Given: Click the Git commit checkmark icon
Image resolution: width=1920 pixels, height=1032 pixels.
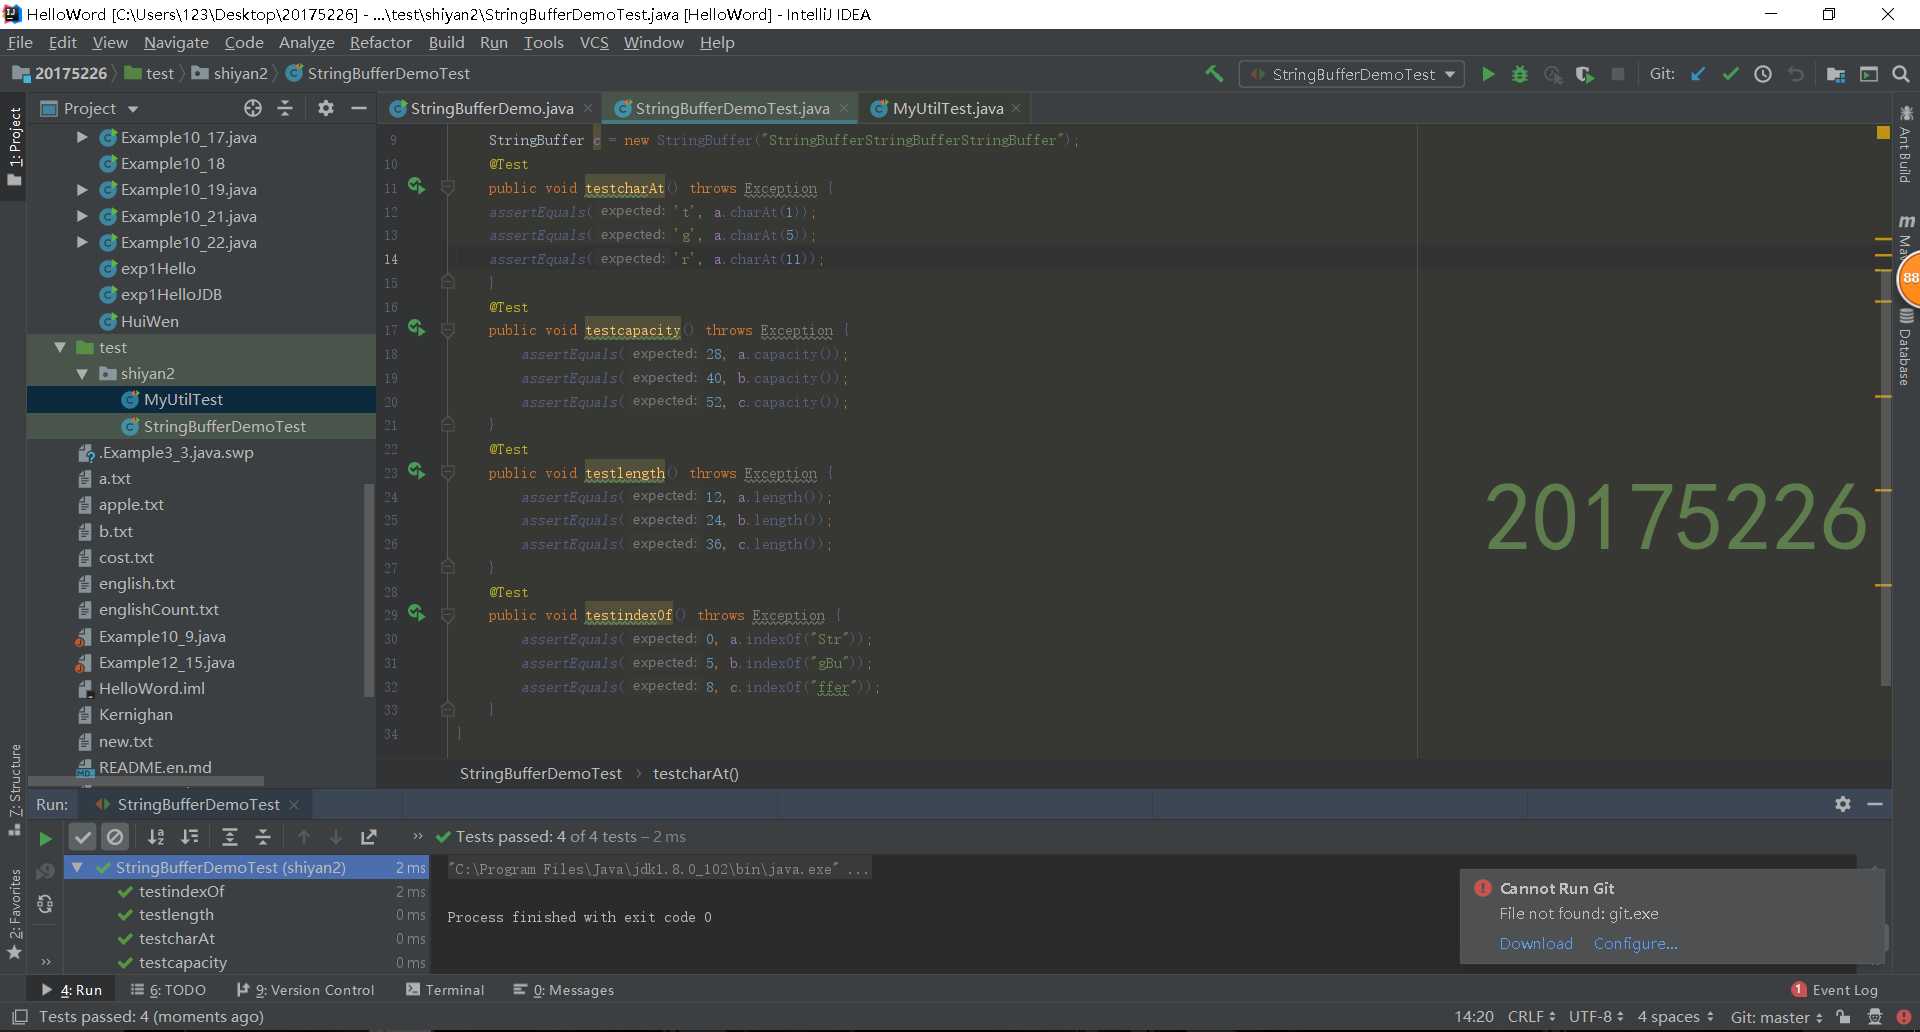Looking at the screenshot, I should (x=1730, y=74).
